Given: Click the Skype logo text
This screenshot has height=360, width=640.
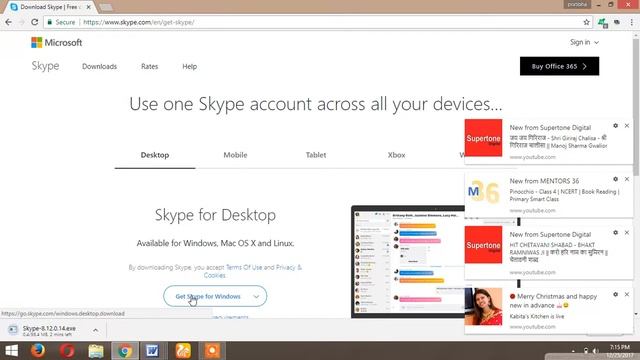Looking at the screenshot, I should 45,66.
